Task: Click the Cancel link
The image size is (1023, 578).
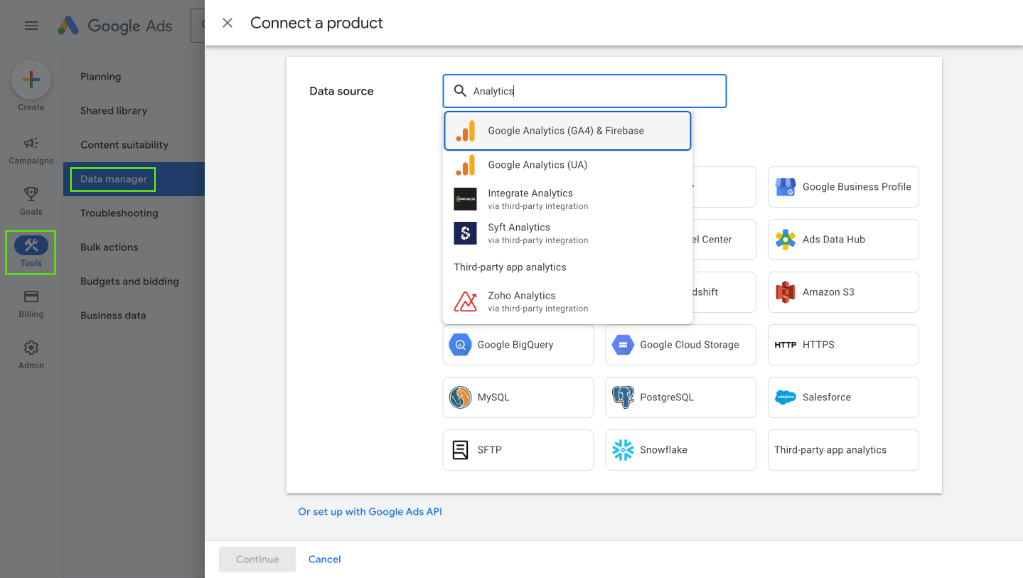Action: pos(324,559)
